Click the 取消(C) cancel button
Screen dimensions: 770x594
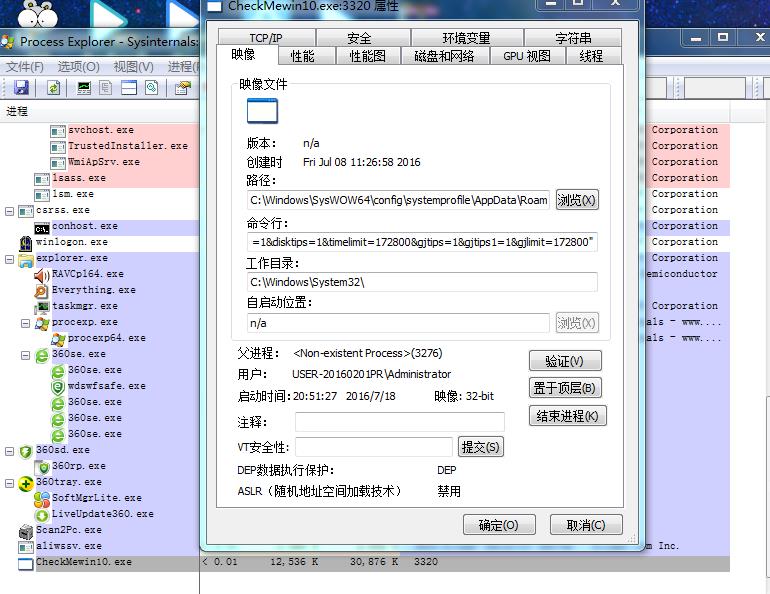(x=586, y=525)
